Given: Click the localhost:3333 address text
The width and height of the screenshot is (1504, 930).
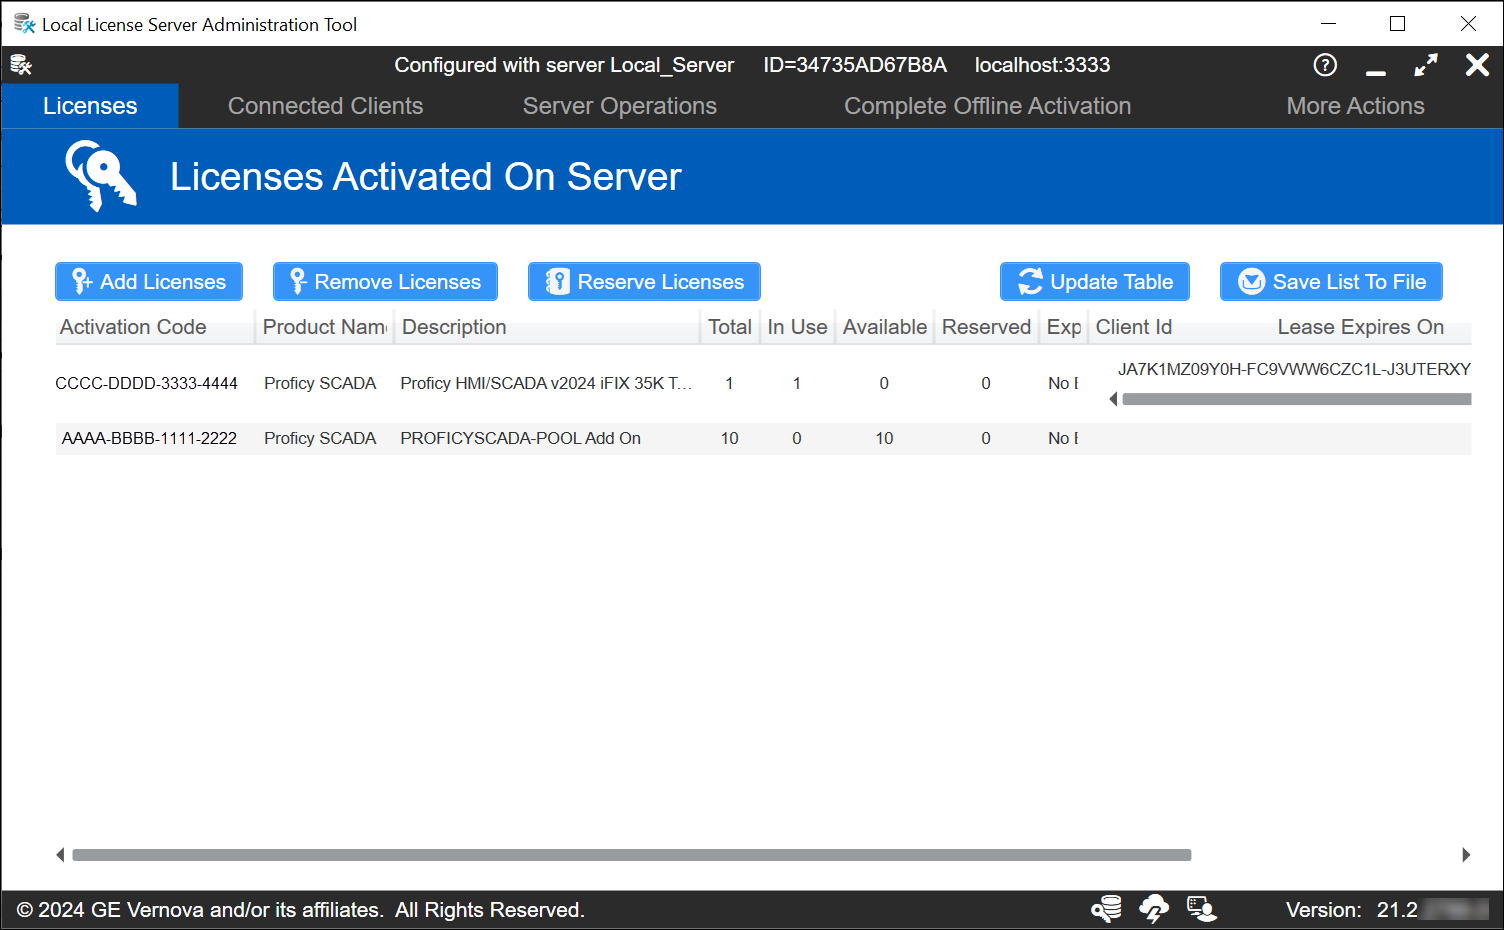Looking at the screenshot, I should coord(1042,65).
